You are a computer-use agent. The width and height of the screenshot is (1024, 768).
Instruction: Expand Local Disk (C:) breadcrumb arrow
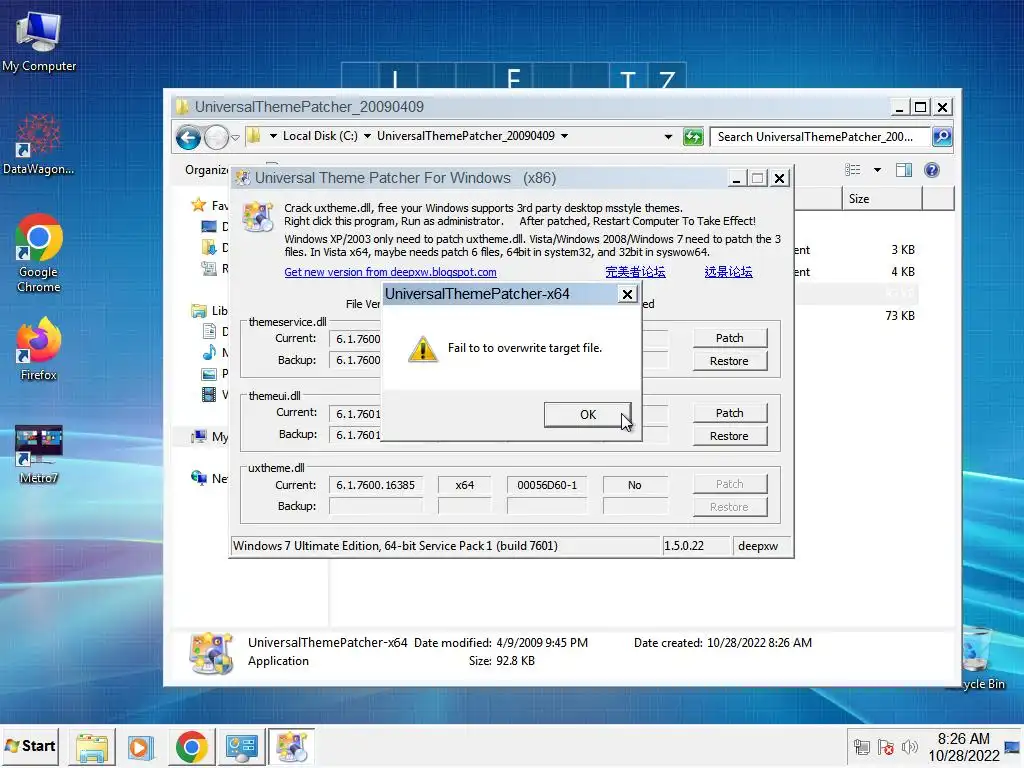click(367, 136)
